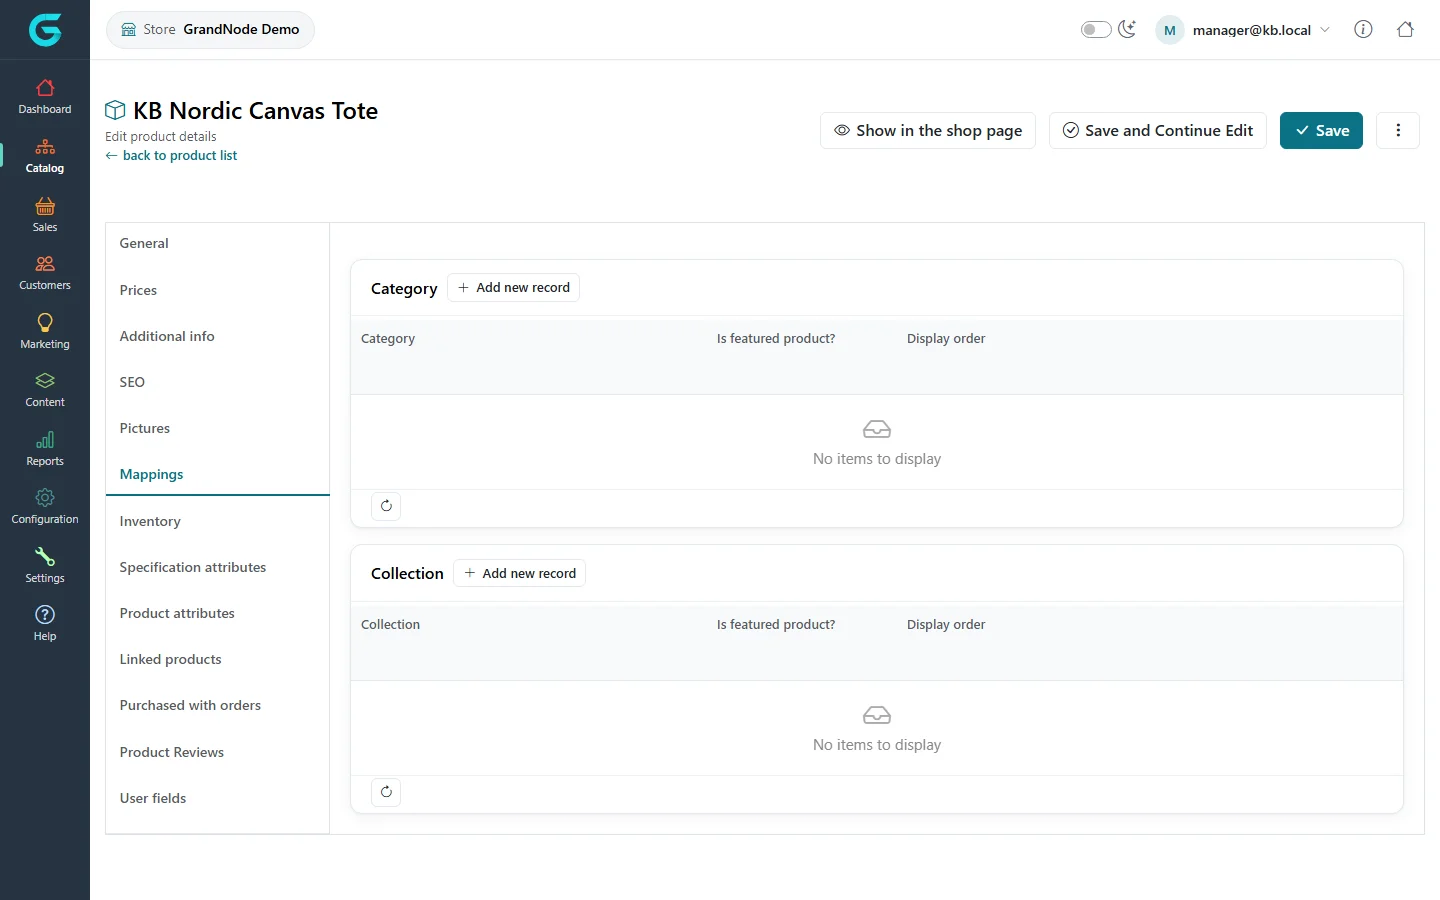
Task: Click the GrandNode logo icon
Action: (45, 30)
